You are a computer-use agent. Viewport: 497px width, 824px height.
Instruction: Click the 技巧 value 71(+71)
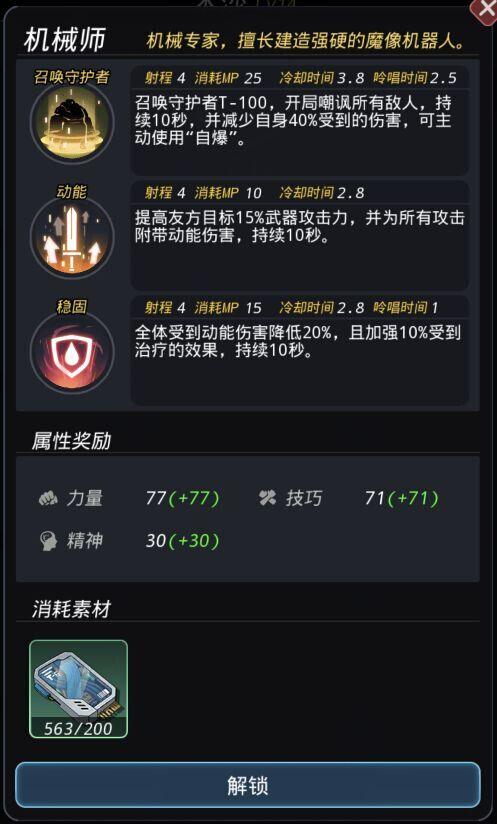(x=401, y=498)
